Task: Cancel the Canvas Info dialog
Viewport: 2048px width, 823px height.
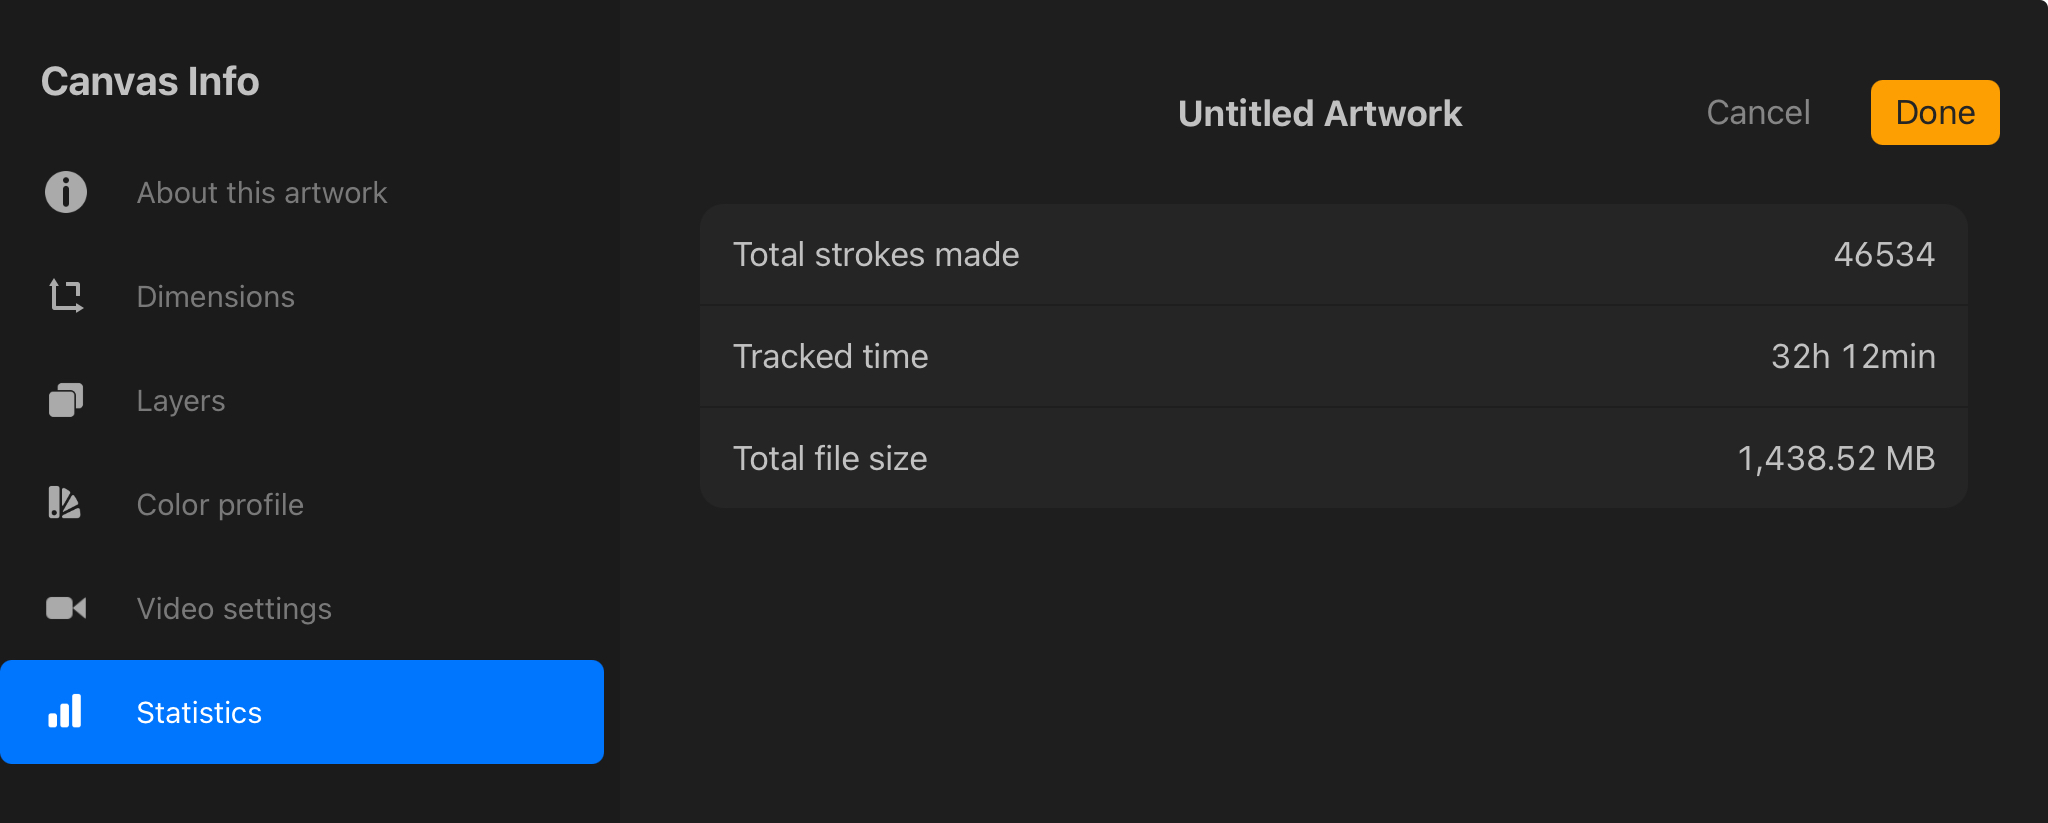Action: [x=1758, y=112]
